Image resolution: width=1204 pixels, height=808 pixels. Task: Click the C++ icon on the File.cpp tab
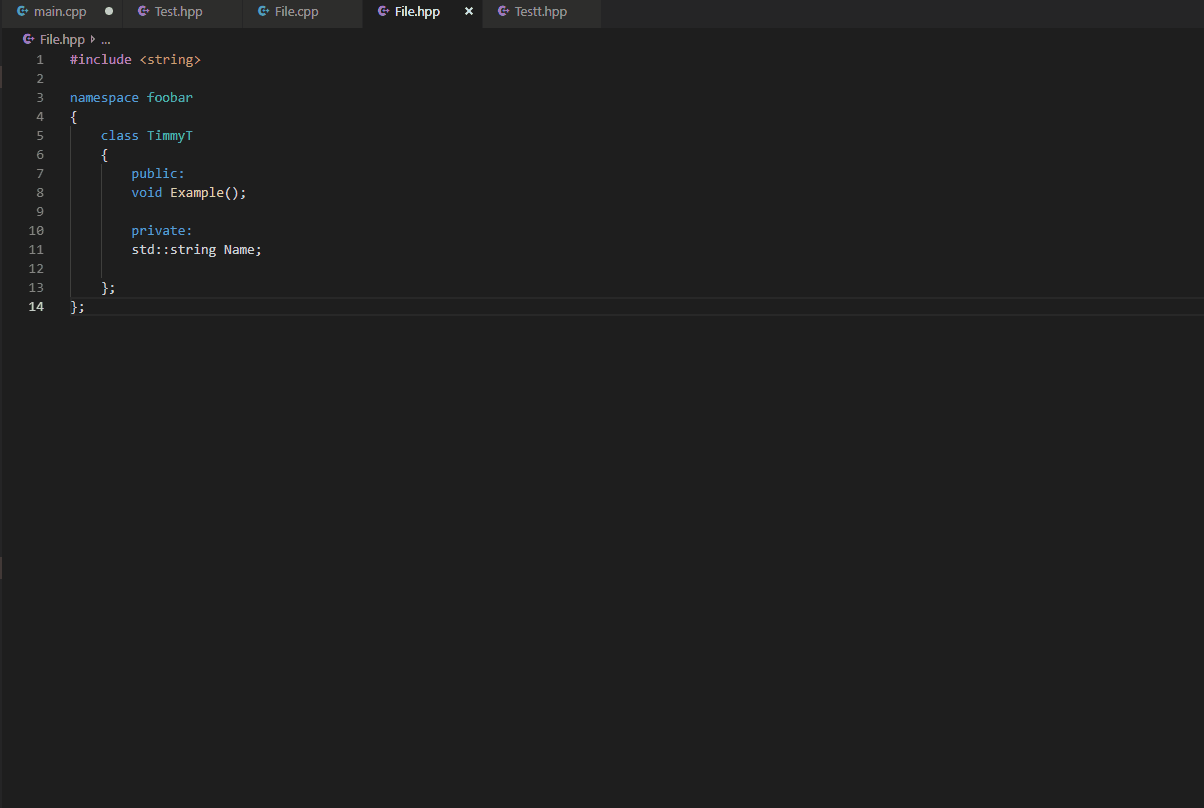click(x=262, y=12)
